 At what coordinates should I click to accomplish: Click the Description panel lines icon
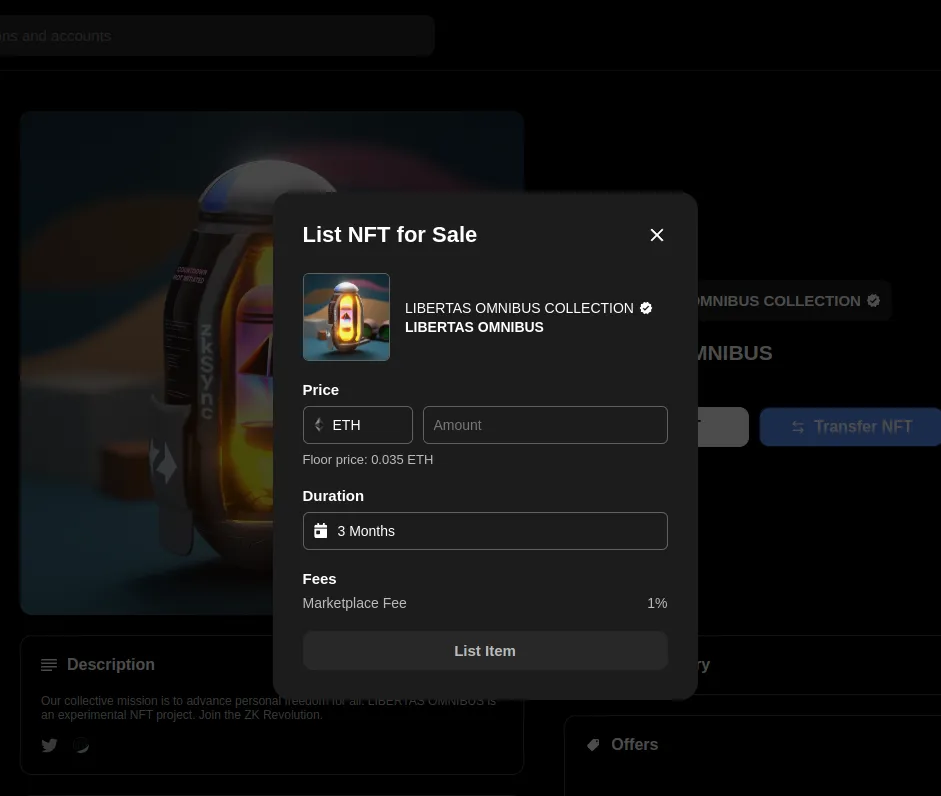pos(49,665)
